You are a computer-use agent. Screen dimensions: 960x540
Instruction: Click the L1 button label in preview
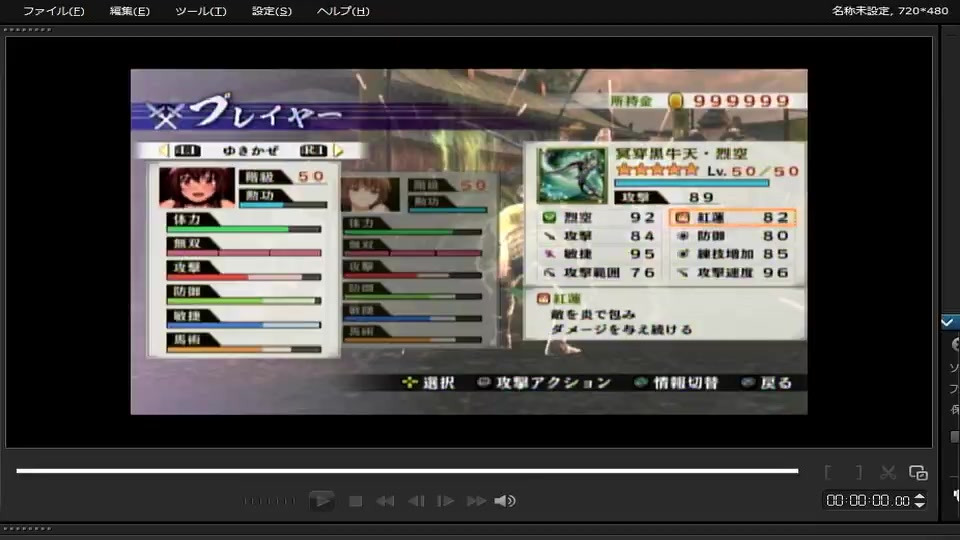pos(187,151)
